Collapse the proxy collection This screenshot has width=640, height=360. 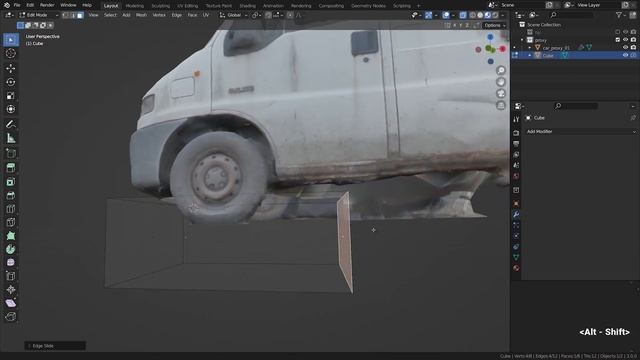pos(522,40)
